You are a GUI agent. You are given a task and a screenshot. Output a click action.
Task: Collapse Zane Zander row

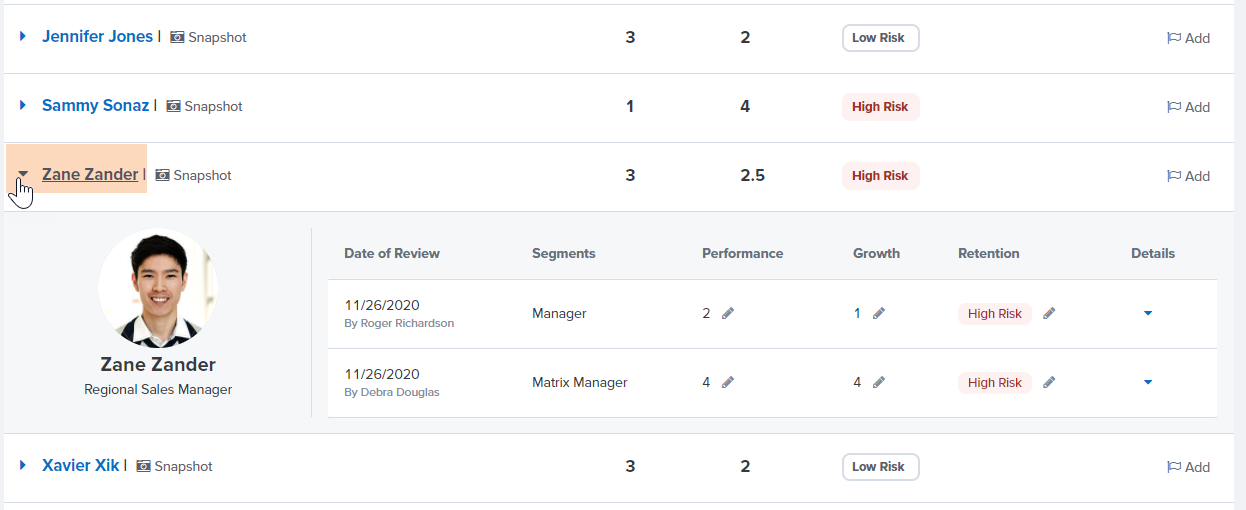[x=23, y=174]
